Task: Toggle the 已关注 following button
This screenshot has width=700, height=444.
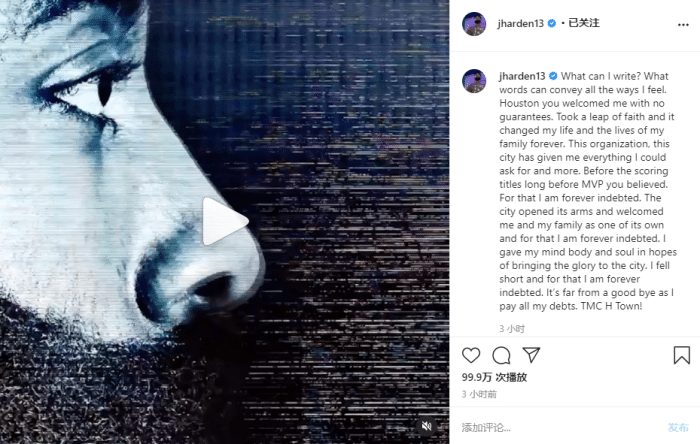Action: pos(583,23)
